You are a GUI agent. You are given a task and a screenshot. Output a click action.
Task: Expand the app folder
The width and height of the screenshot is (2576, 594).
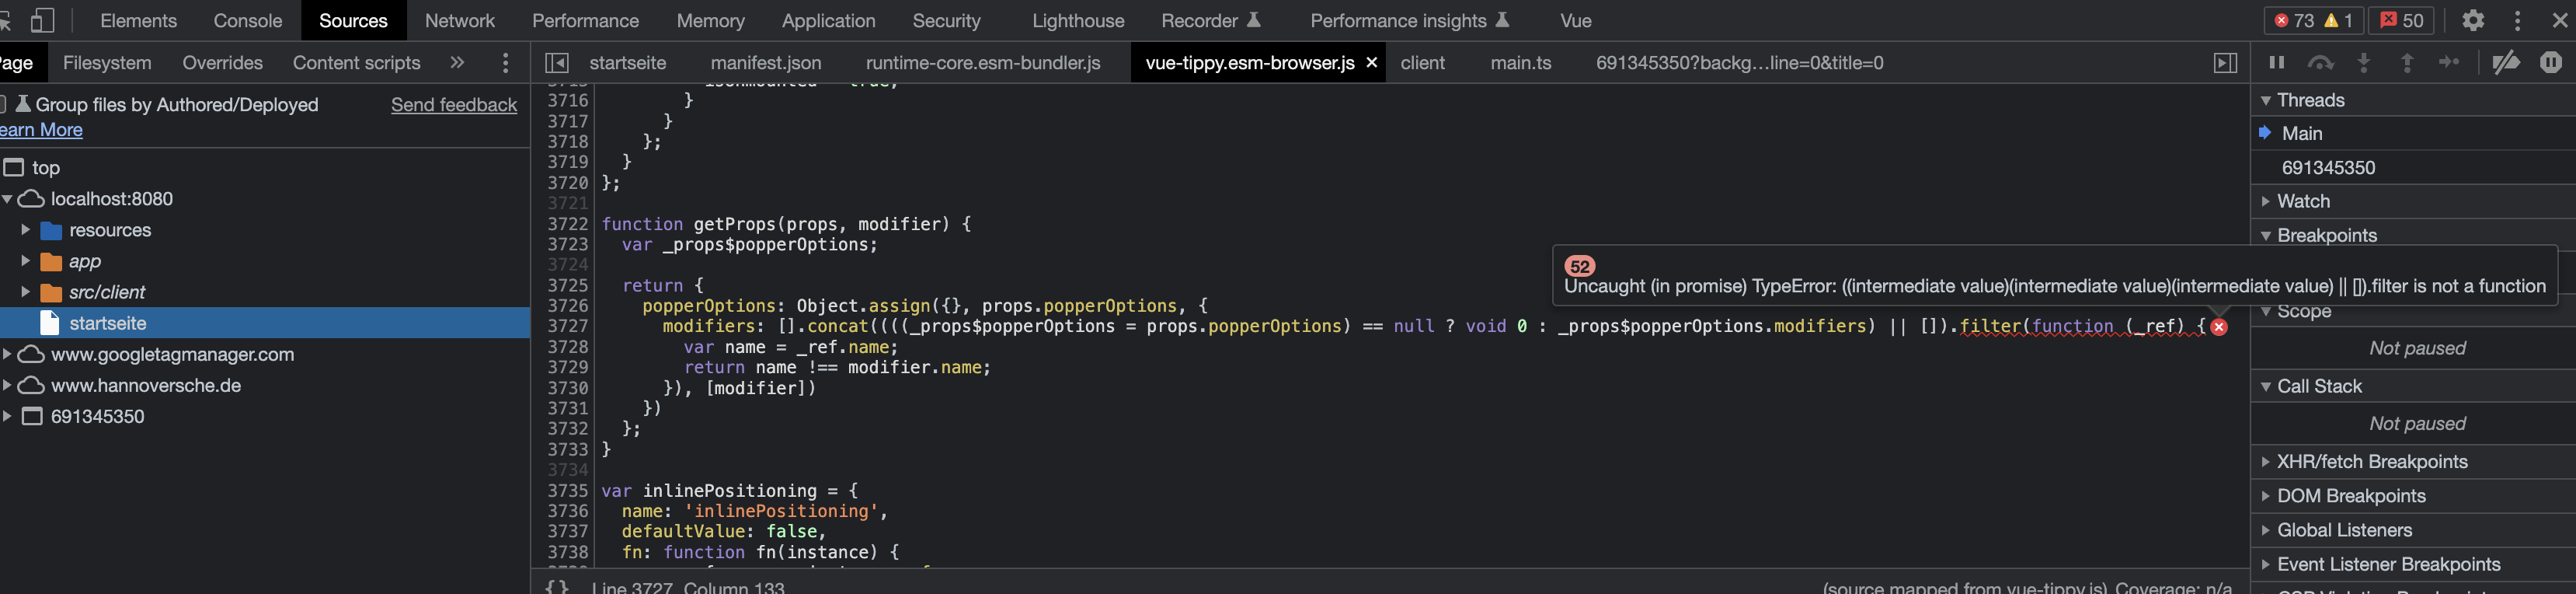point(26,261)
